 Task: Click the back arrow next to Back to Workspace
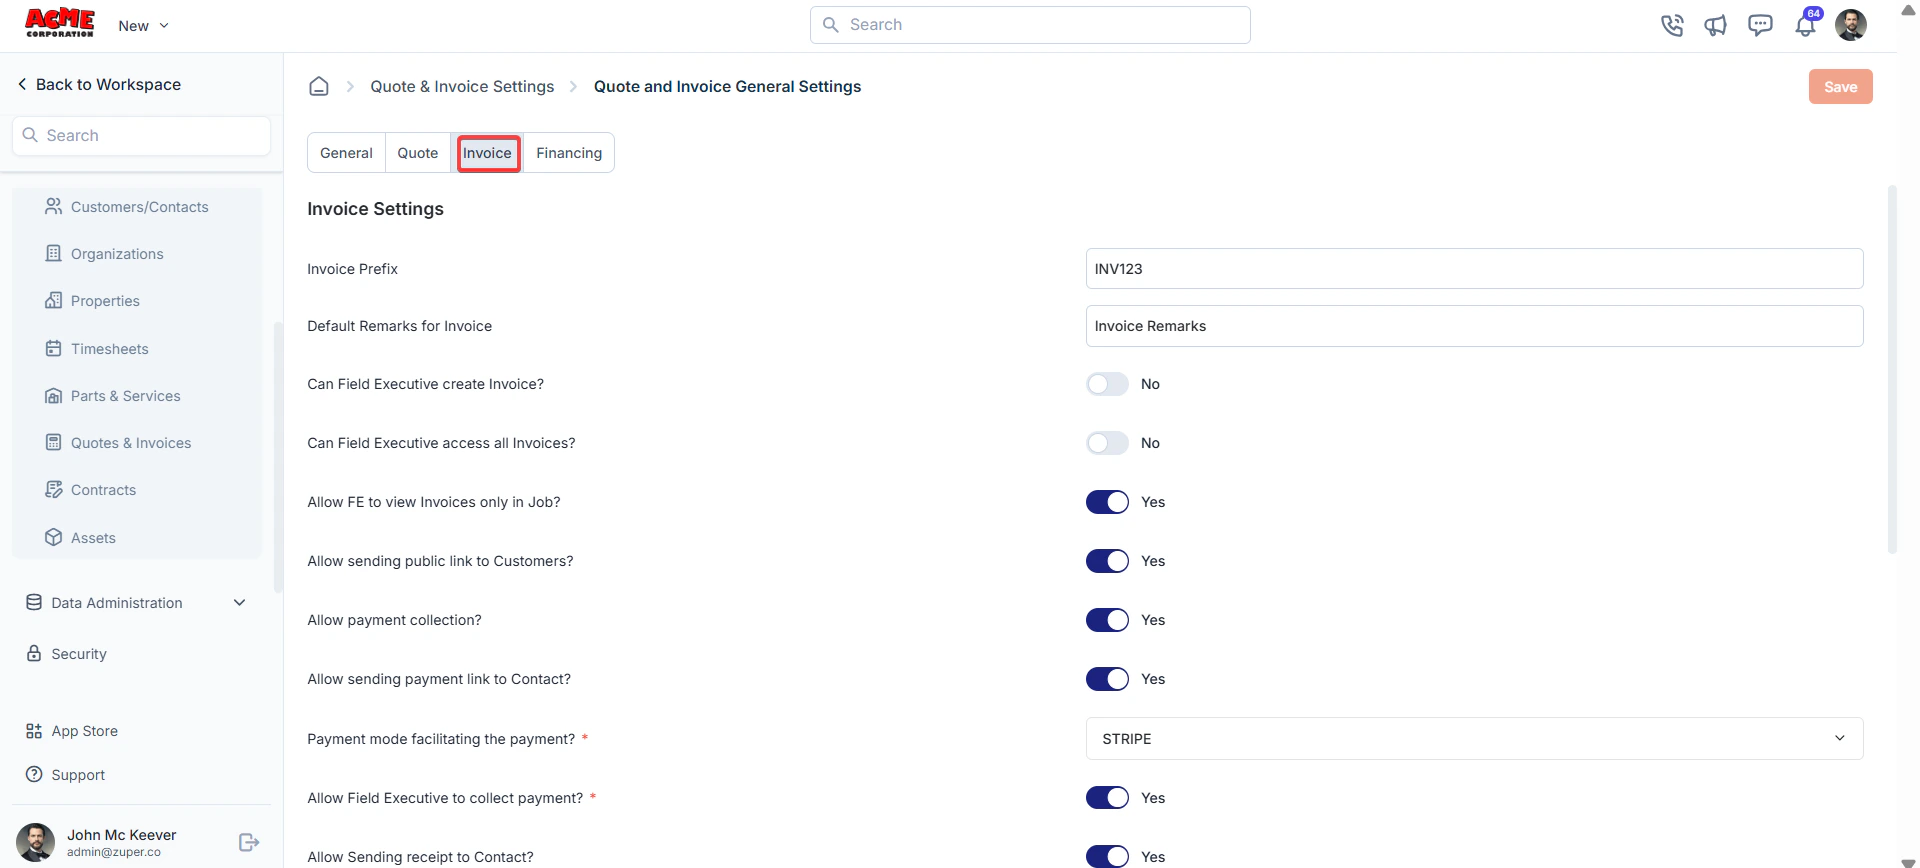point(22,84)
